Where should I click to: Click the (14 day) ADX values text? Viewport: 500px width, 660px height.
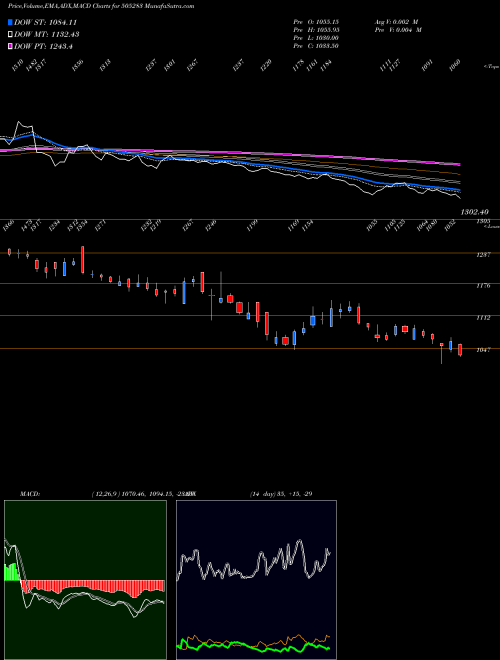coord(281,494)
